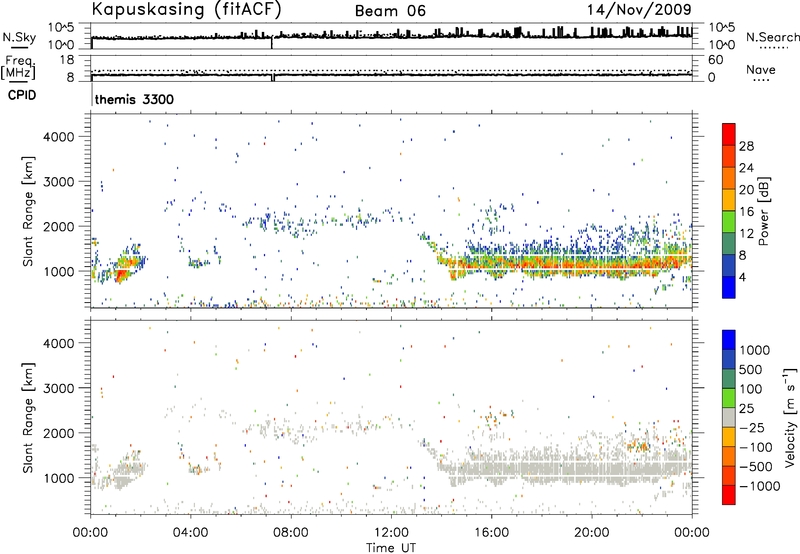
Task: Pick the red bottom segment of velocity colorbar
Action: 729,495
